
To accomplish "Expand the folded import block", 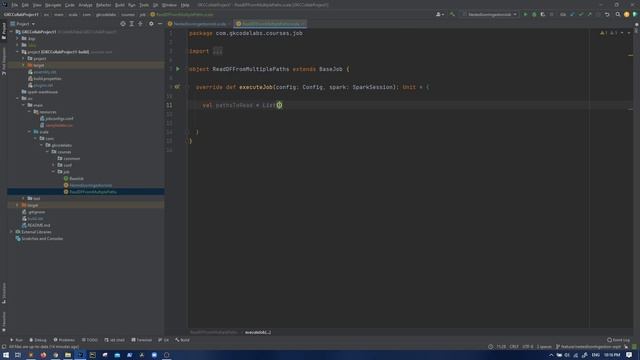I will coord(218,51).
